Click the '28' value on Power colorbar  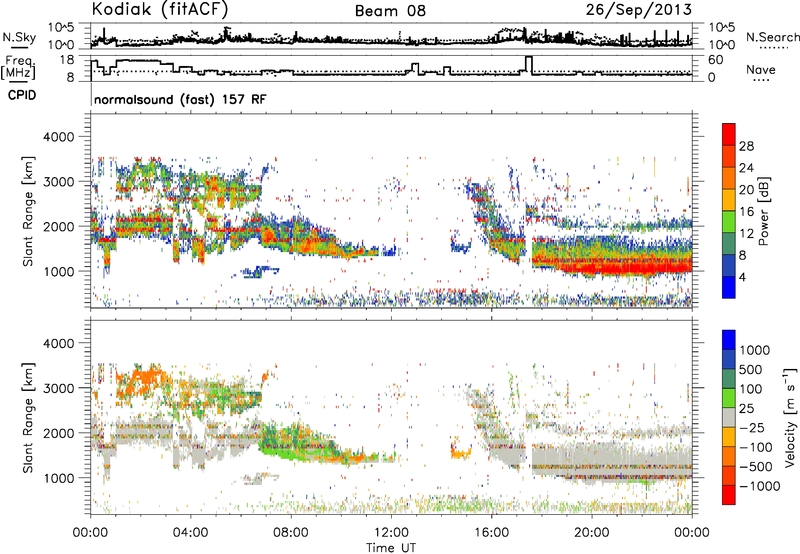click(746, 146)
